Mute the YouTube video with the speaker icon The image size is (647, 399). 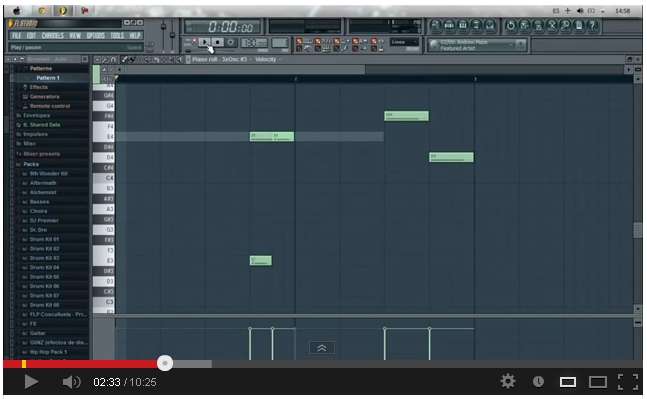(71, 382)
